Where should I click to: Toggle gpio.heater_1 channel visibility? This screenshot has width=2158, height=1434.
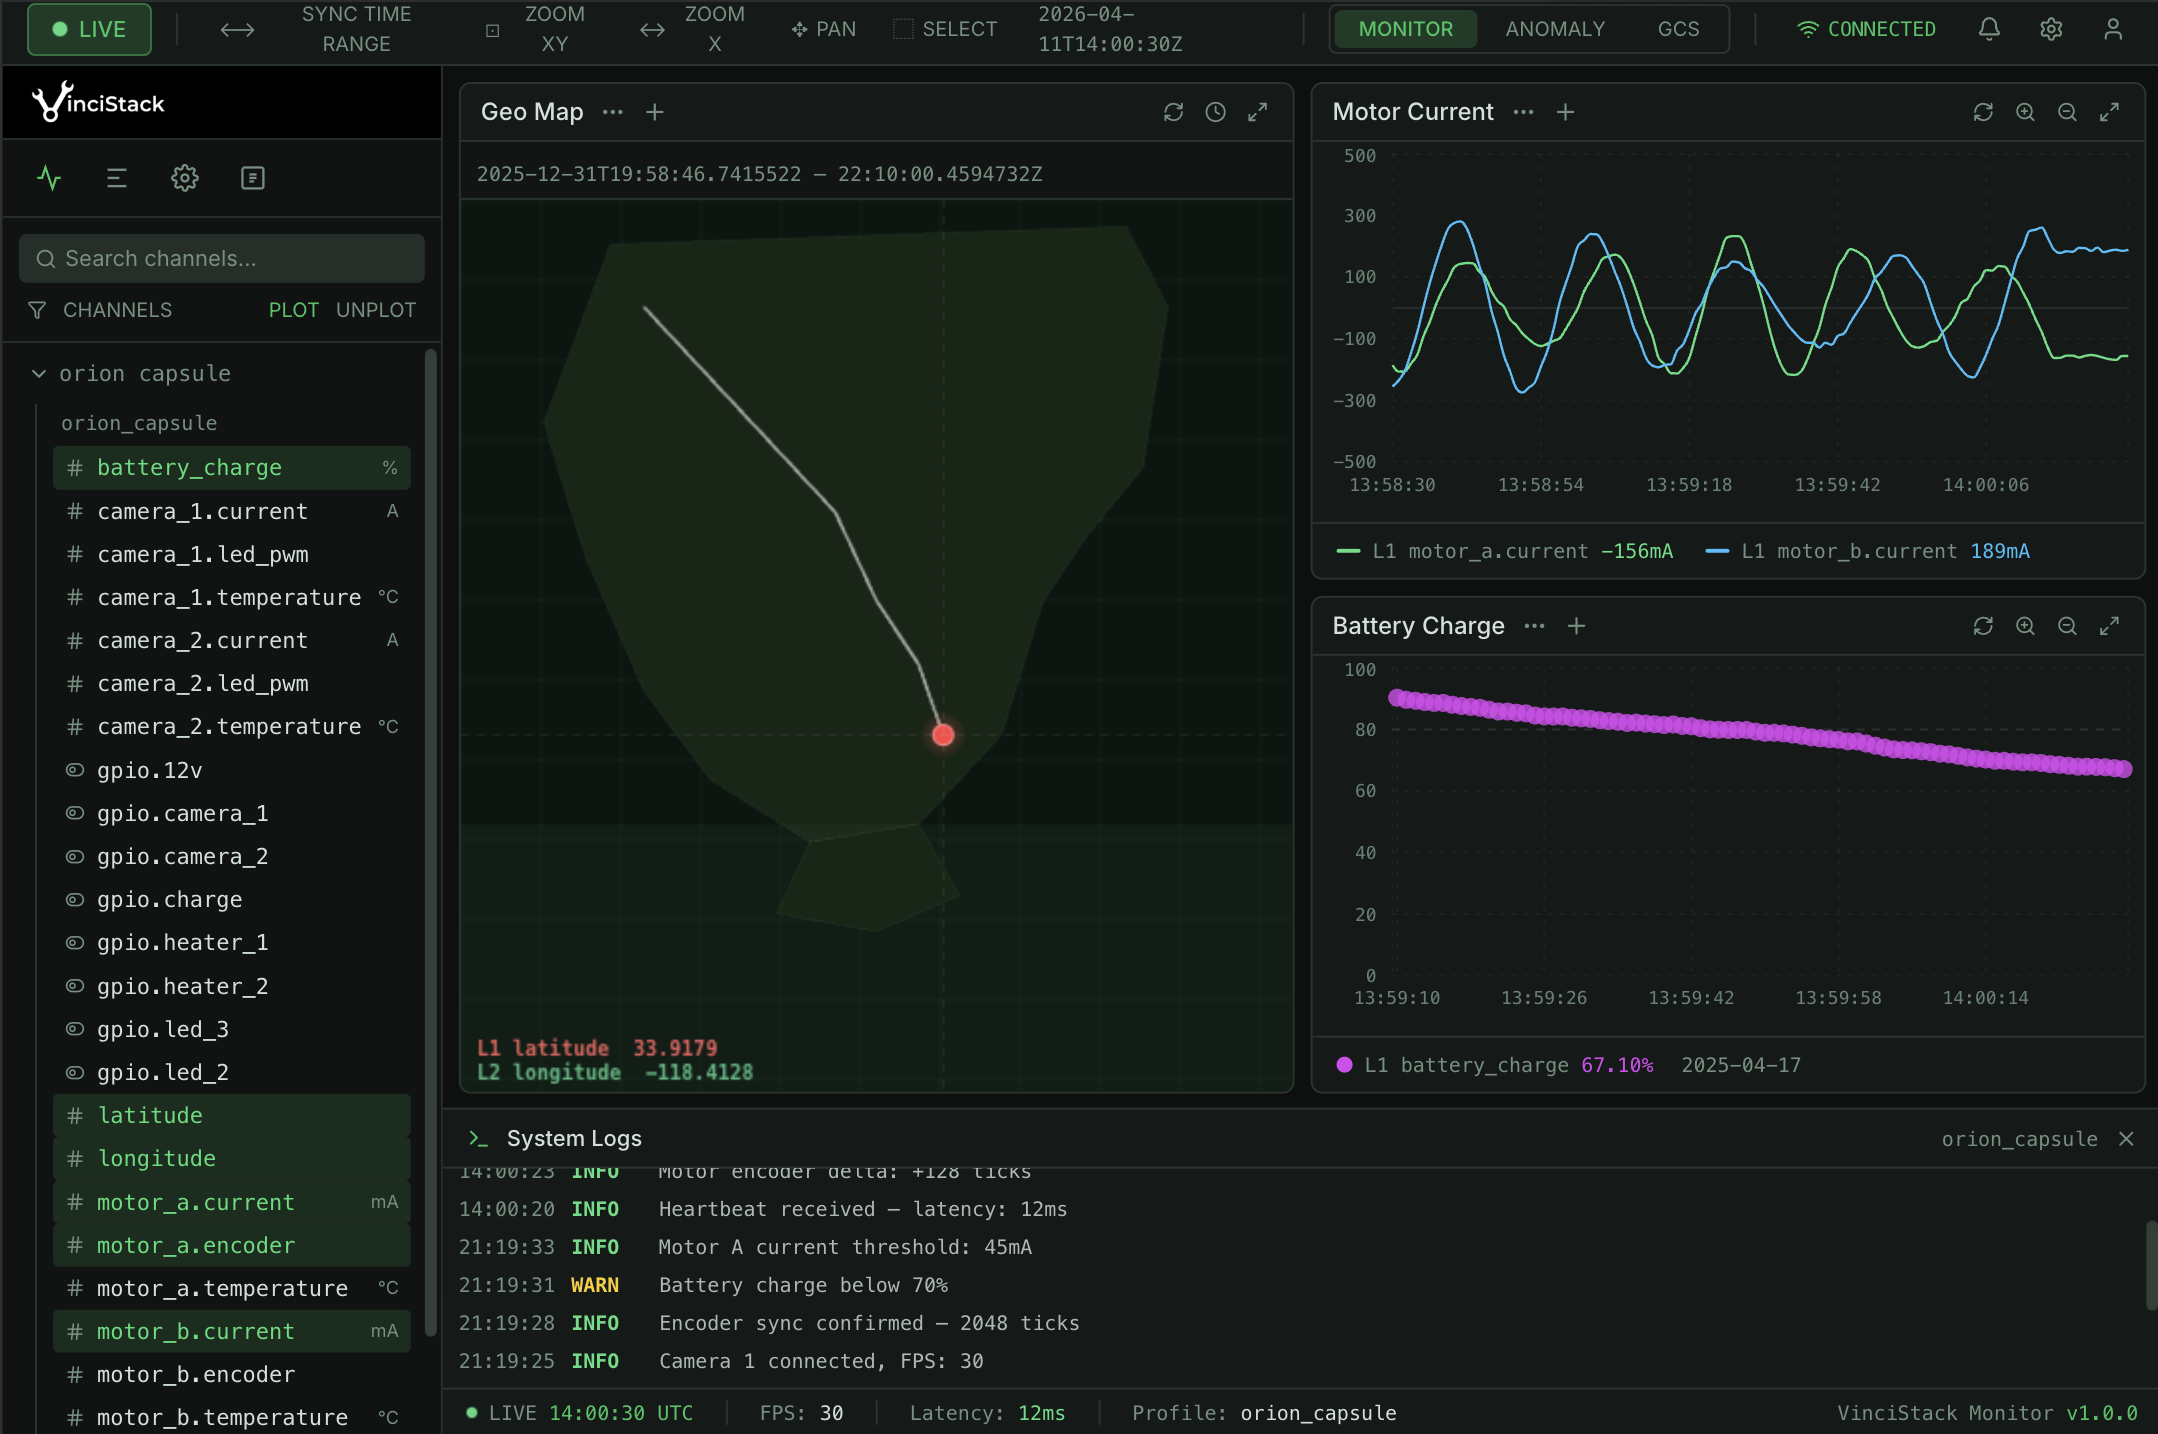pyautogui.click(x=75, y=942)
